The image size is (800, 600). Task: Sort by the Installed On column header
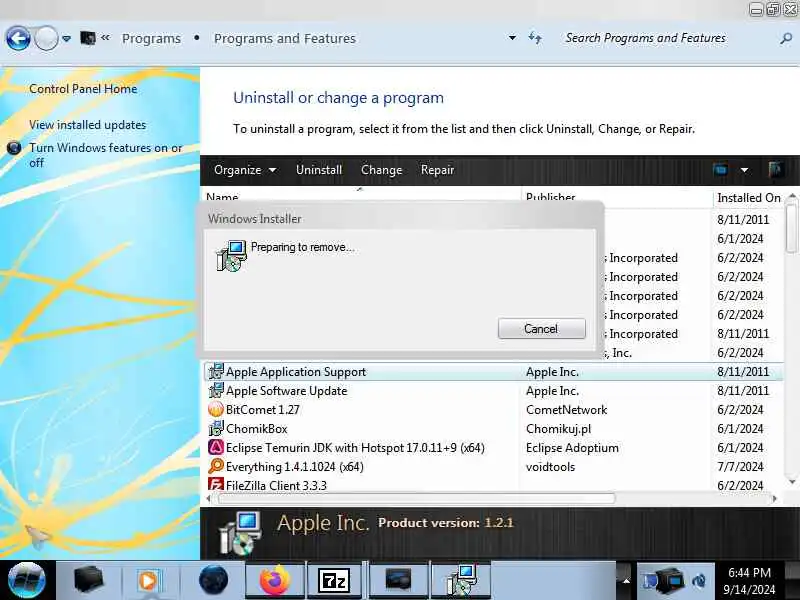coord(748,197)
